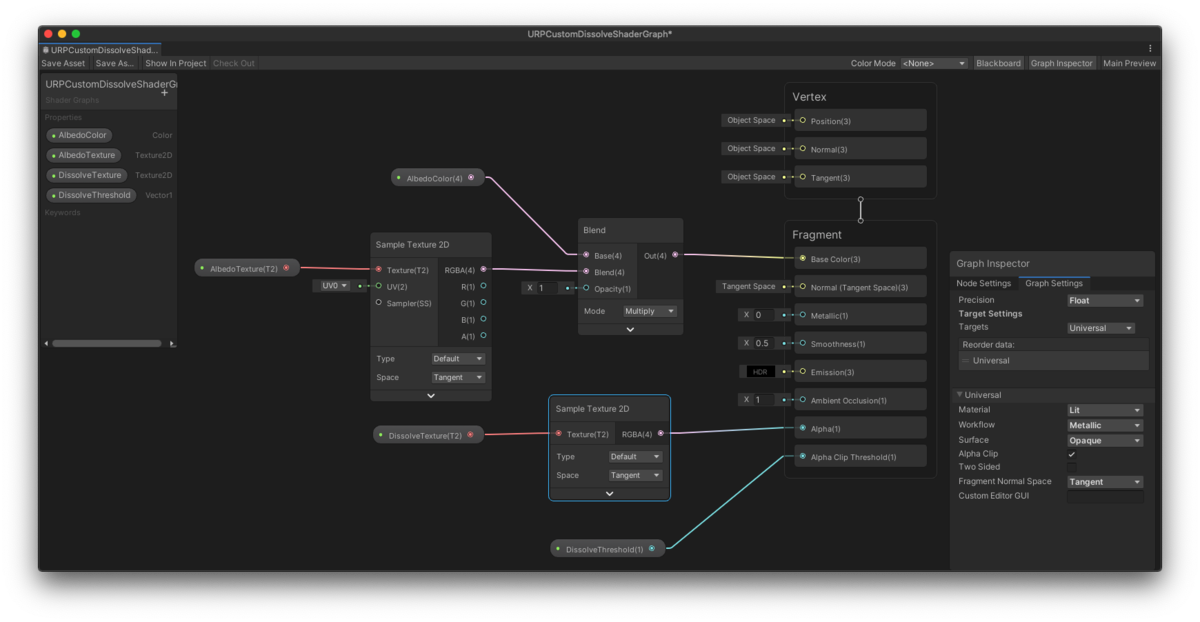Click Blend node Opacity(1) input port

click(x=586, y=288)
